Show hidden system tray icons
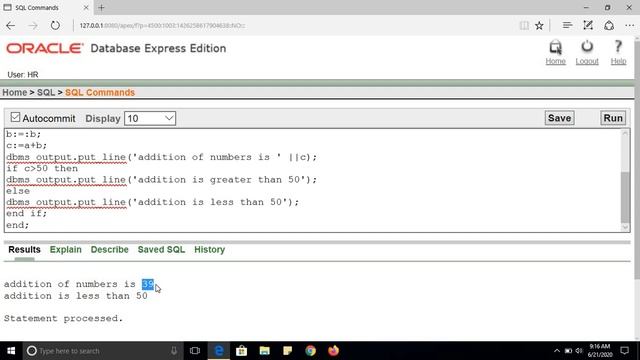 557,351
